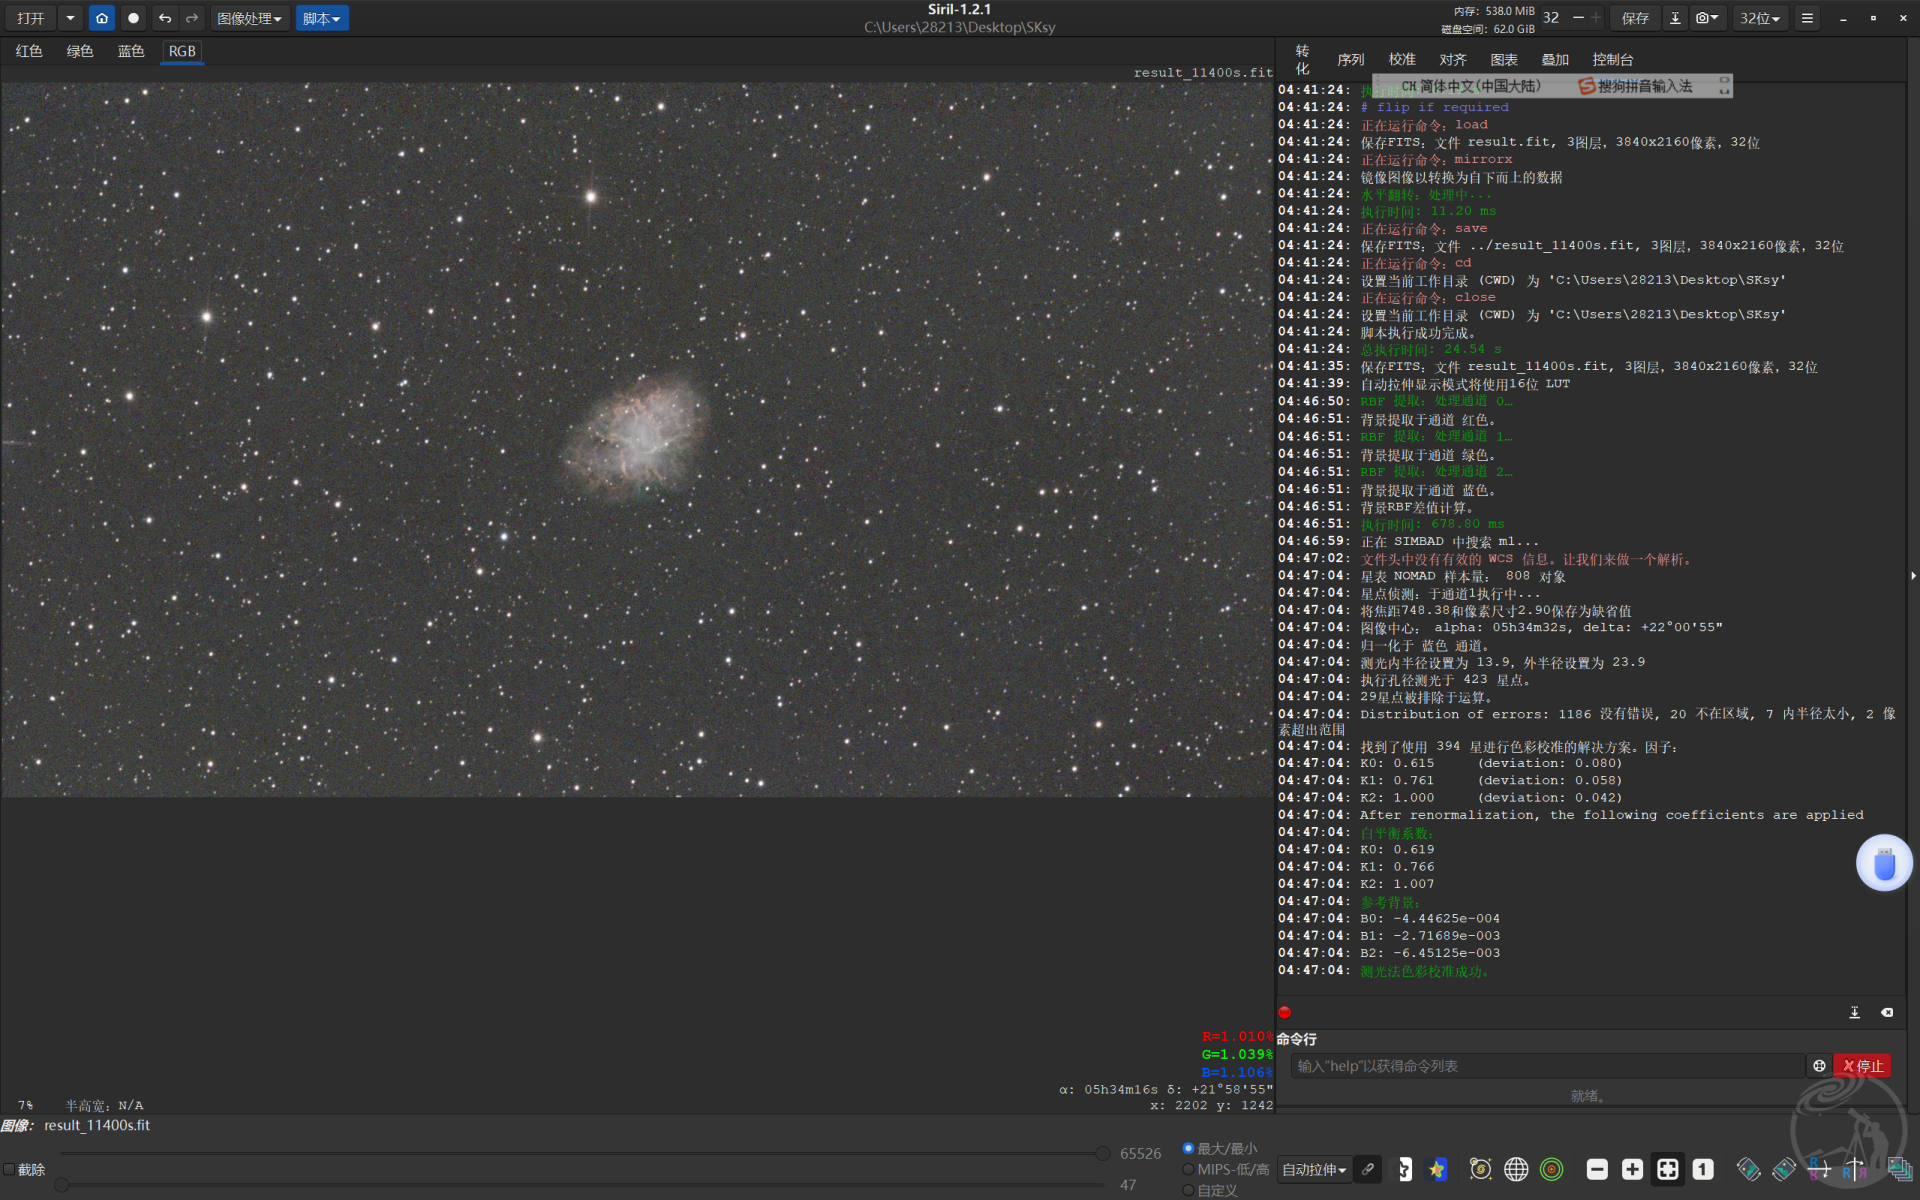Click the zoom to fit icon

tap(1668, 1169)
